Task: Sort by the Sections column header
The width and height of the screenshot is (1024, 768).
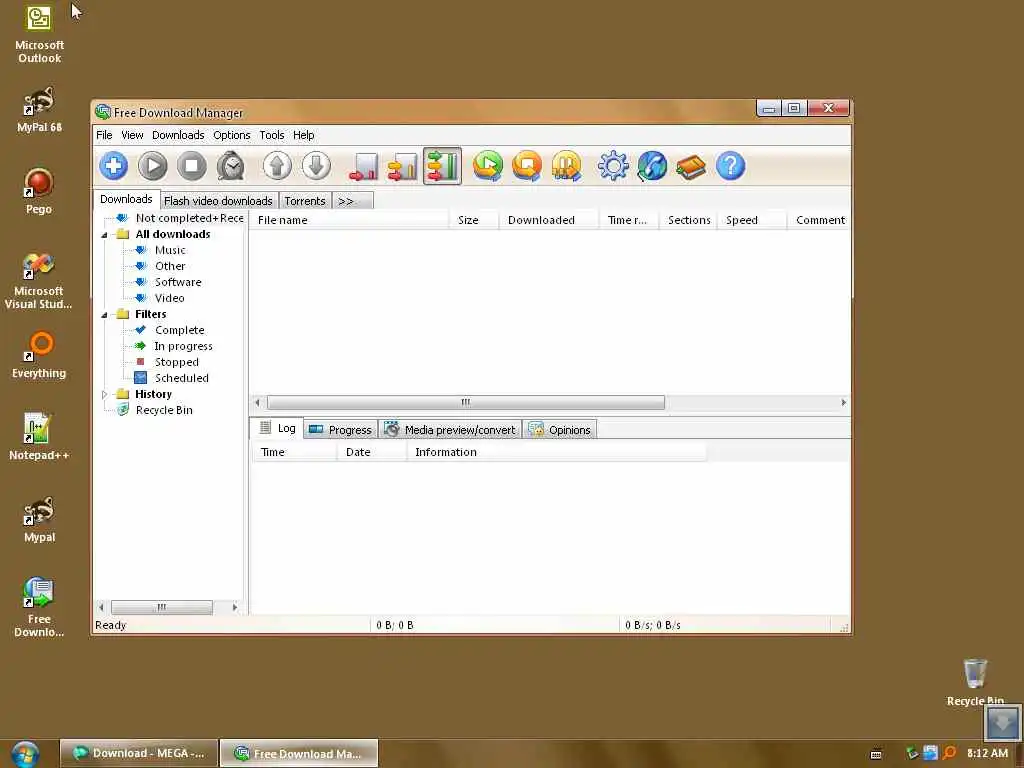Action: coord(689,220)
